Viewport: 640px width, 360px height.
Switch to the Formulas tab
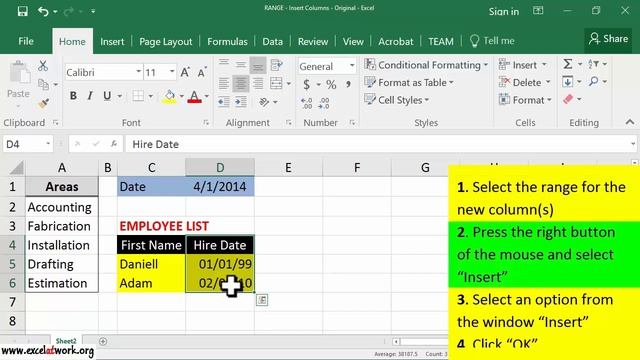point(227,42)
